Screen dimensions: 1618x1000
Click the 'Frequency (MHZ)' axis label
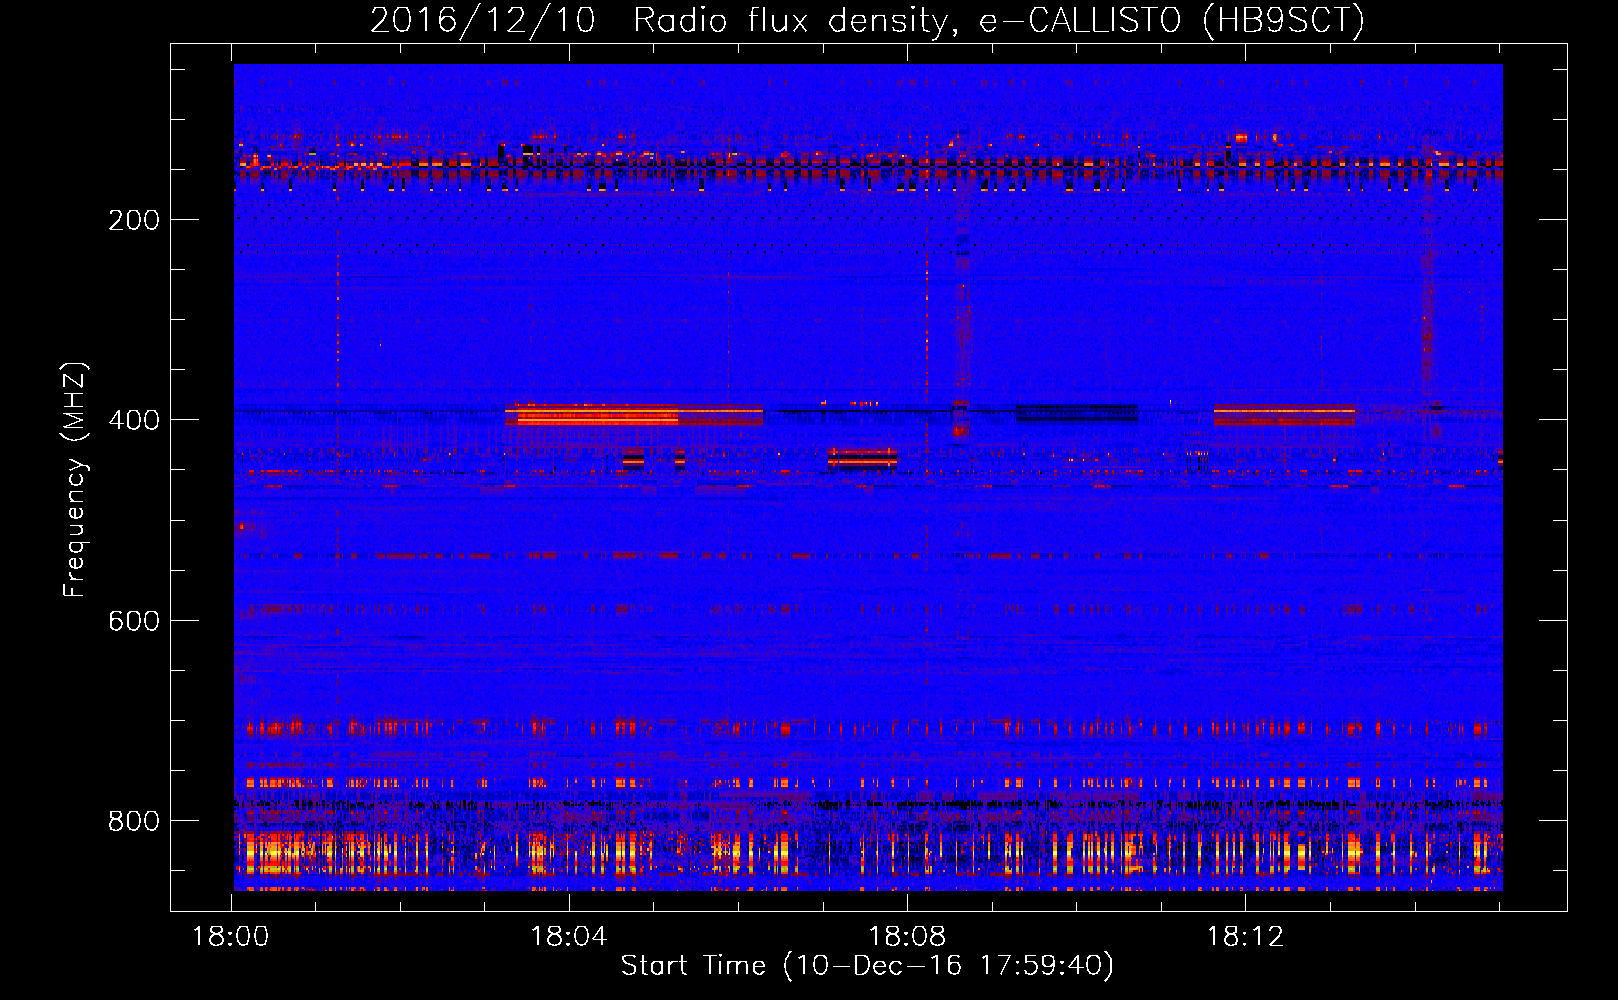coord(75,480)
